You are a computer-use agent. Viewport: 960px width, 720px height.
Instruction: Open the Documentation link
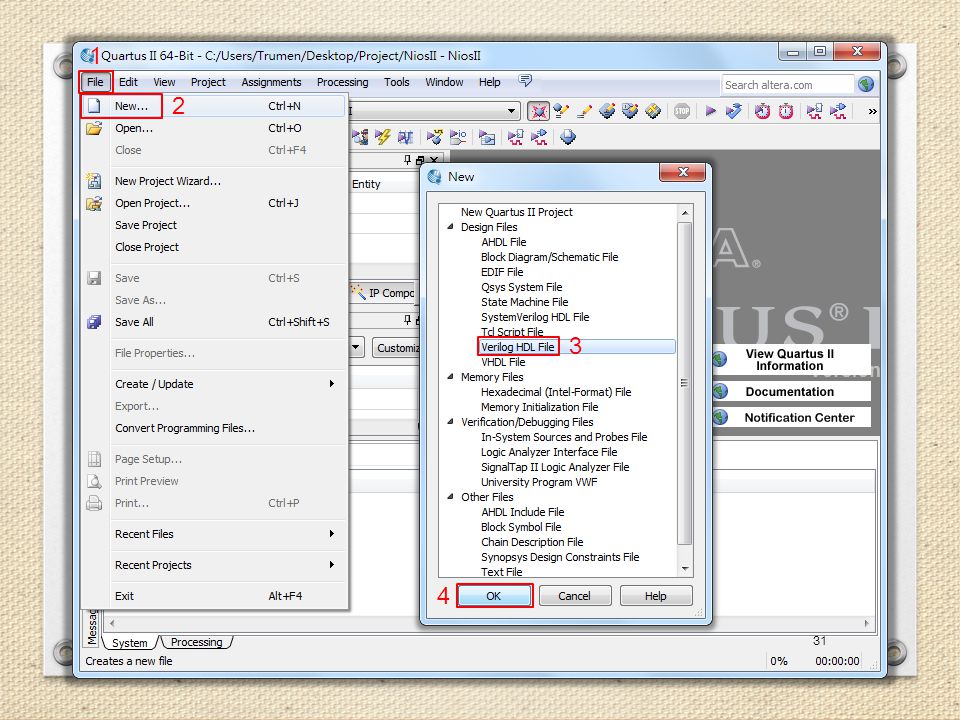click(x=789, y=391)
